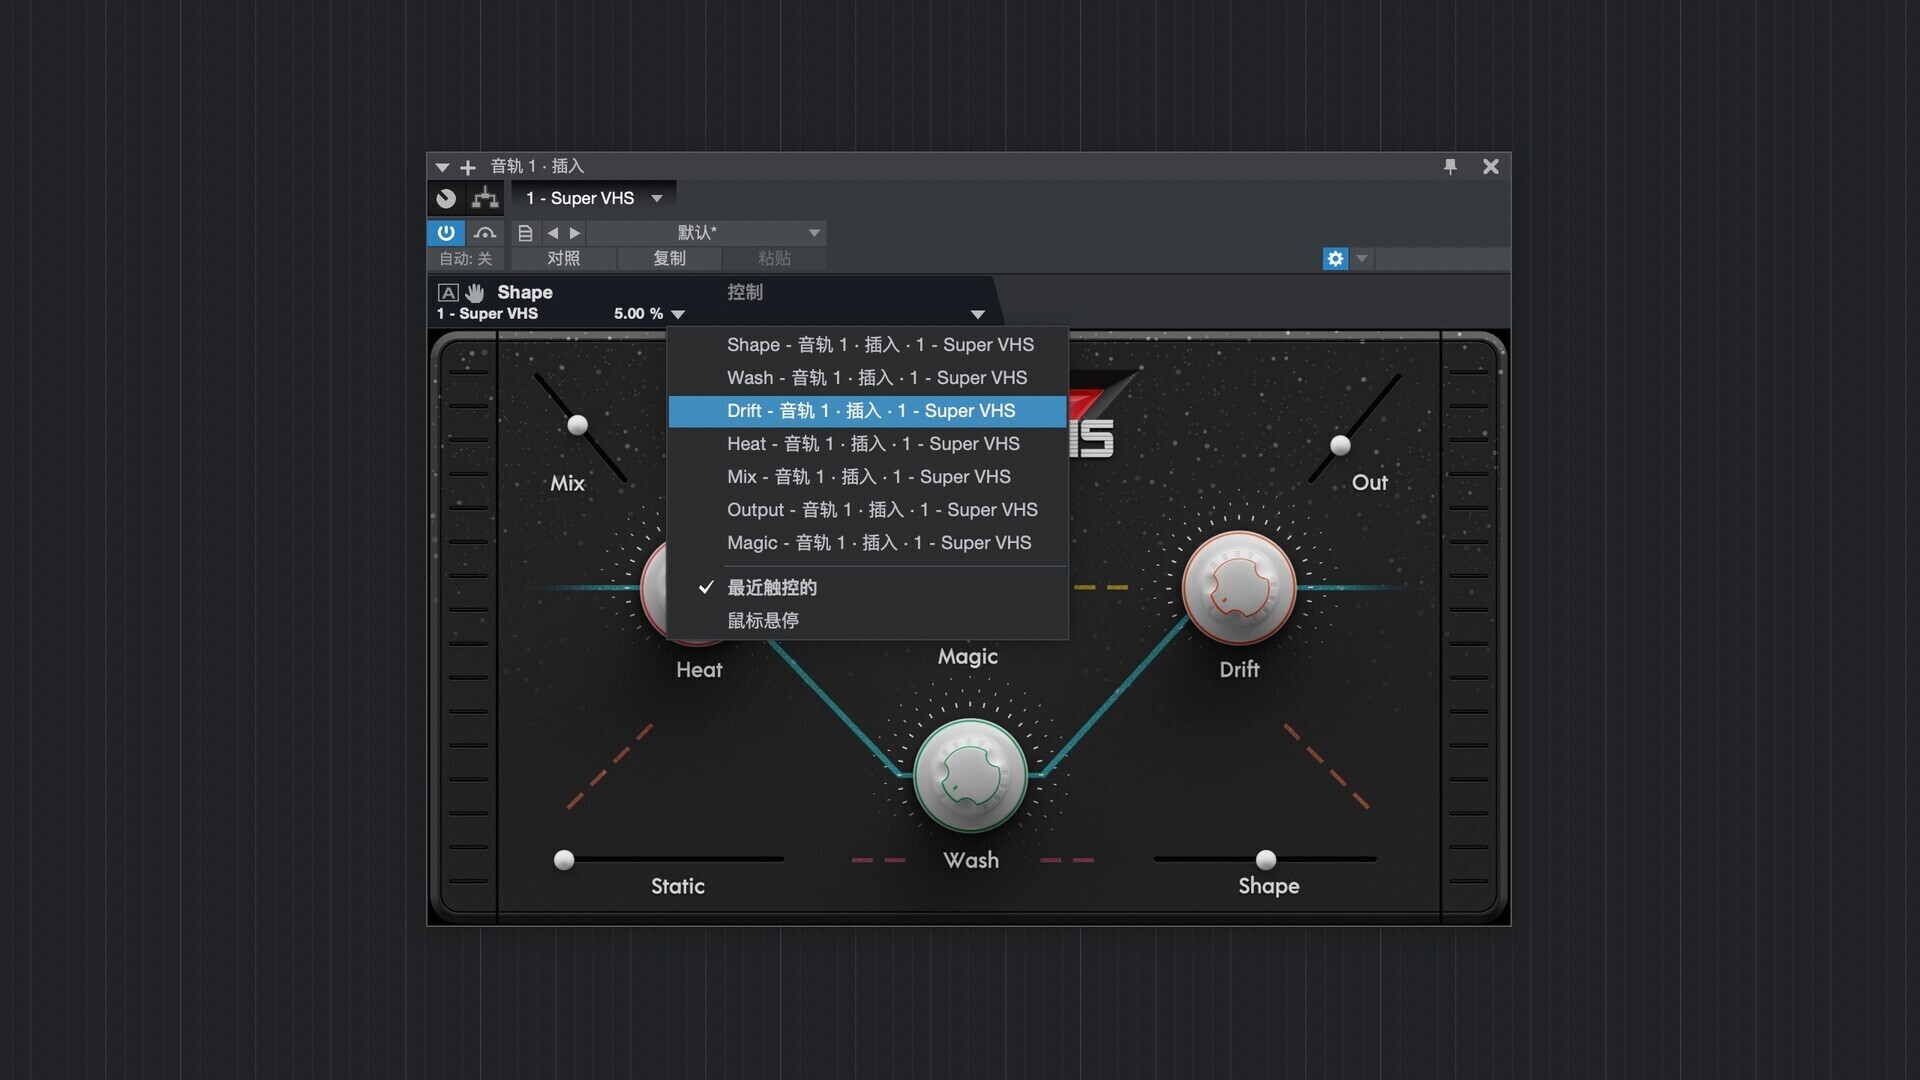
Task: Go to next preset arrow
Action: 575,233
